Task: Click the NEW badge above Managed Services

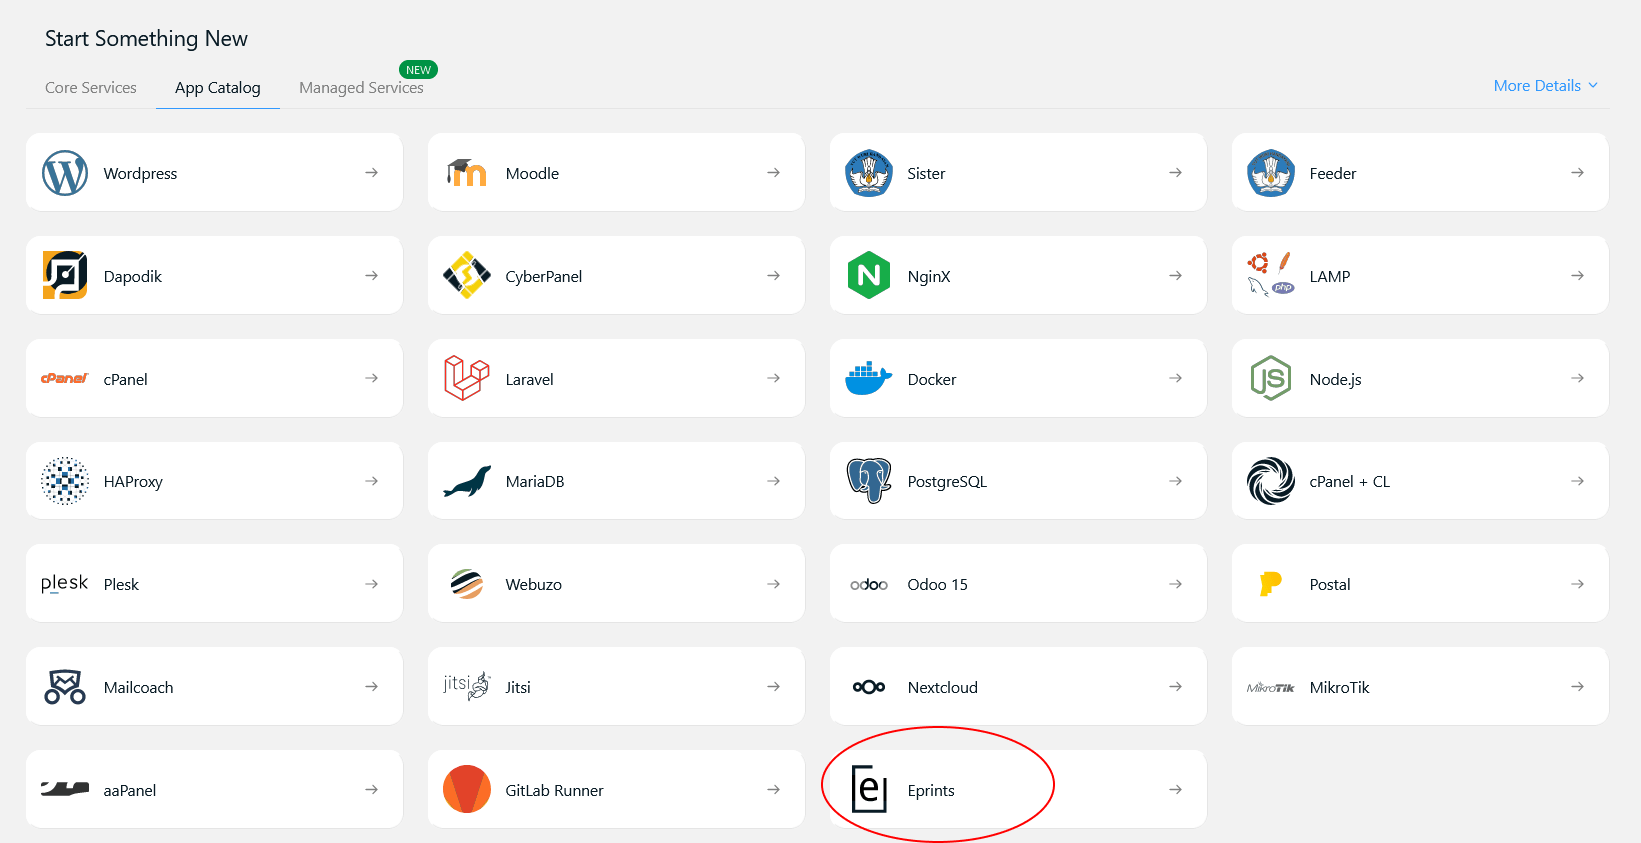Action: pos(418,70)
